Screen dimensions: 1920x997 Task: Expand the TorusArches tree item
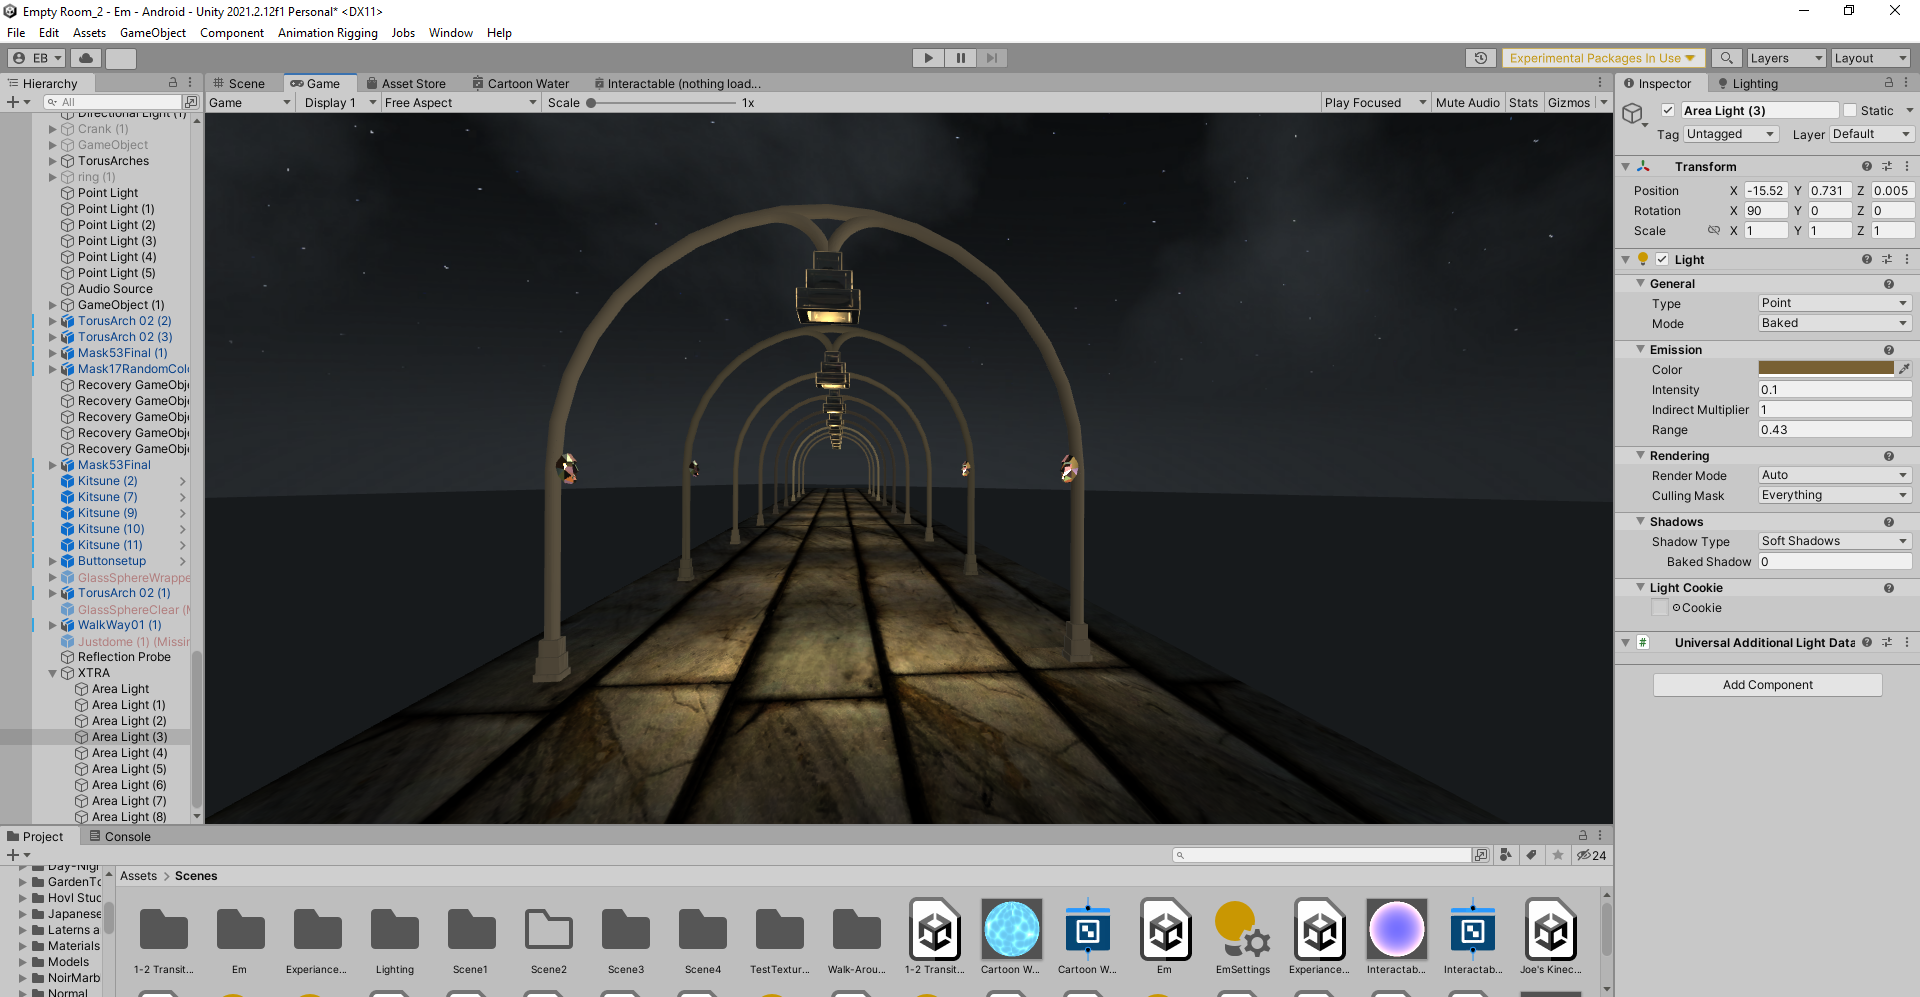point(53,161)
